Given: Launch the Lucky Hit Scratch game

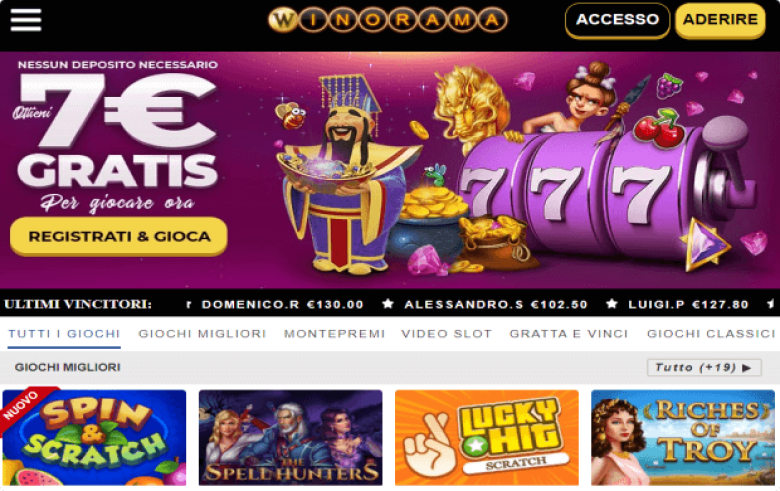Looking at the screenshot, I should [487, 437].
